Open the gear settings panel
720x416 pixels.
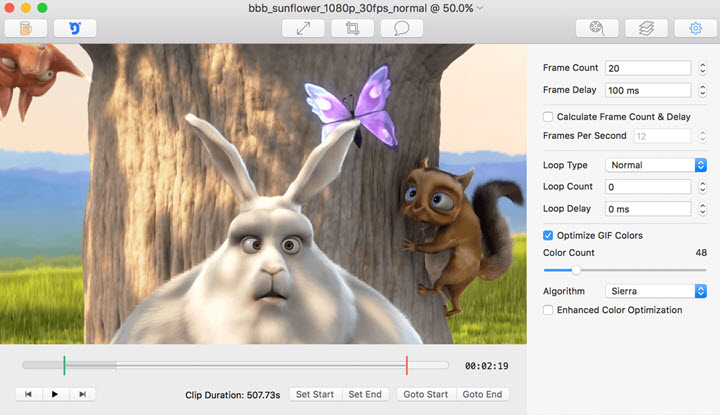point(695,28)
